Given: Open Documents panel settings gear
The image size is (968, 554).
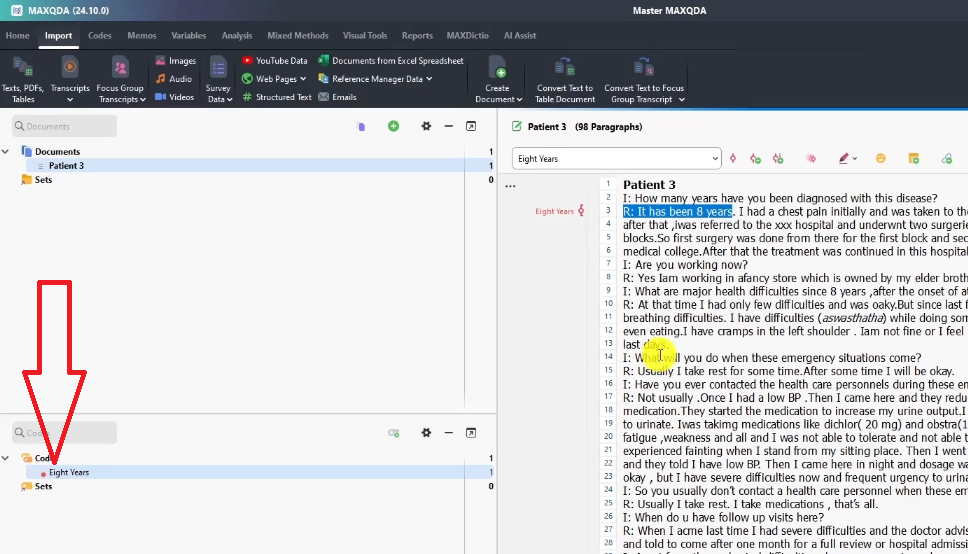Looking at the screenshot, I should pos(426,126).
